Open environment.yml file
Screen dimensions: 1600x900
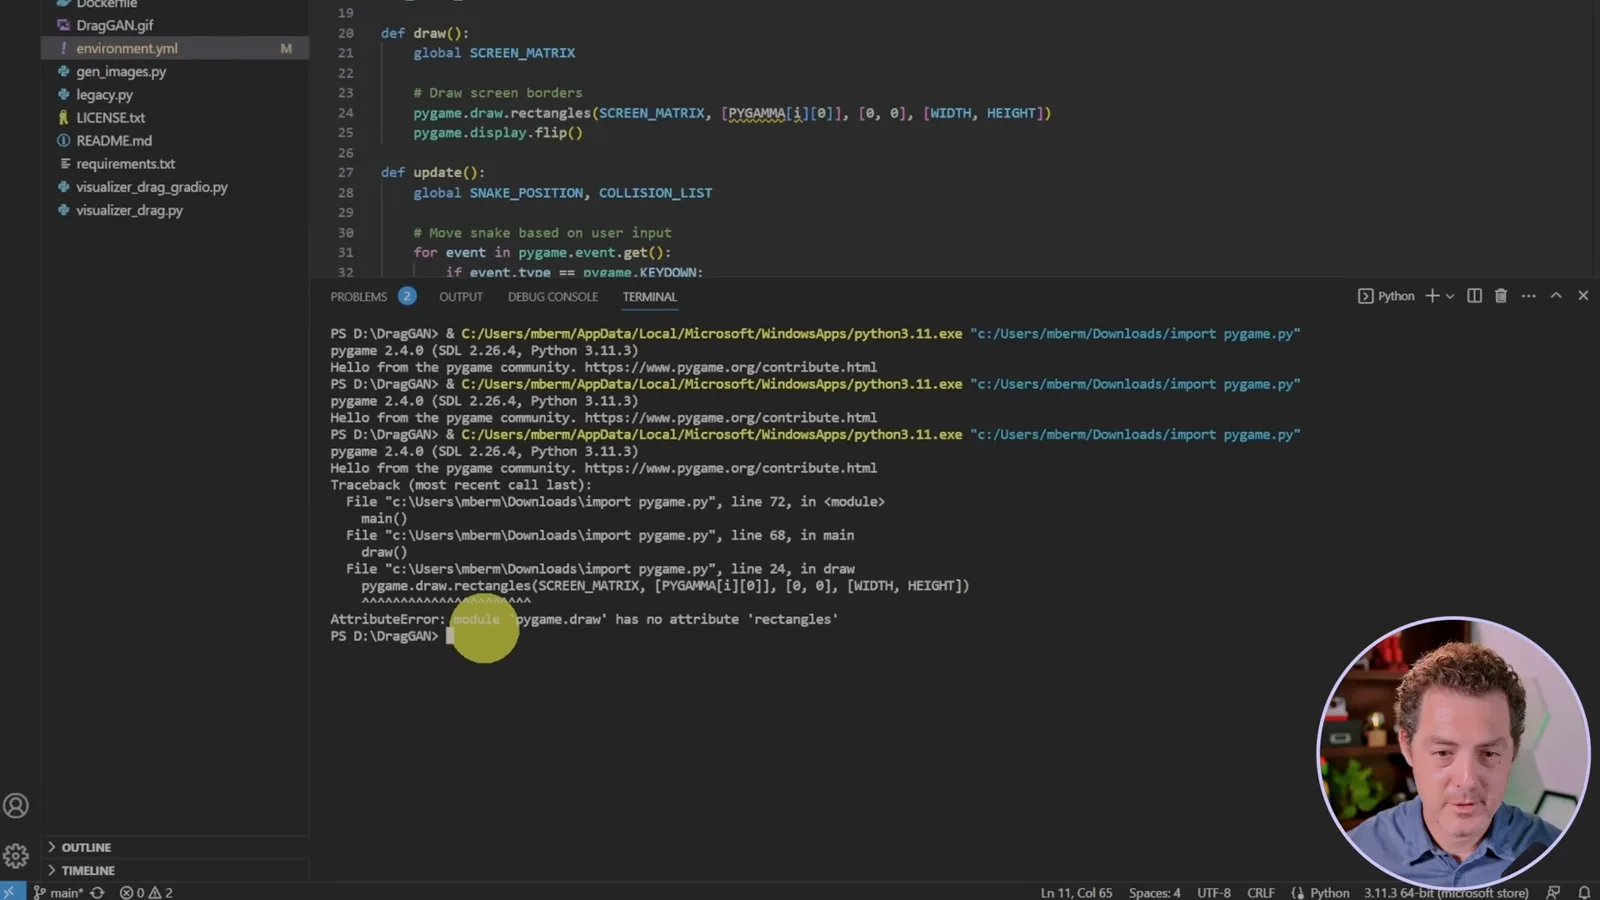click(x=127, y=48)
